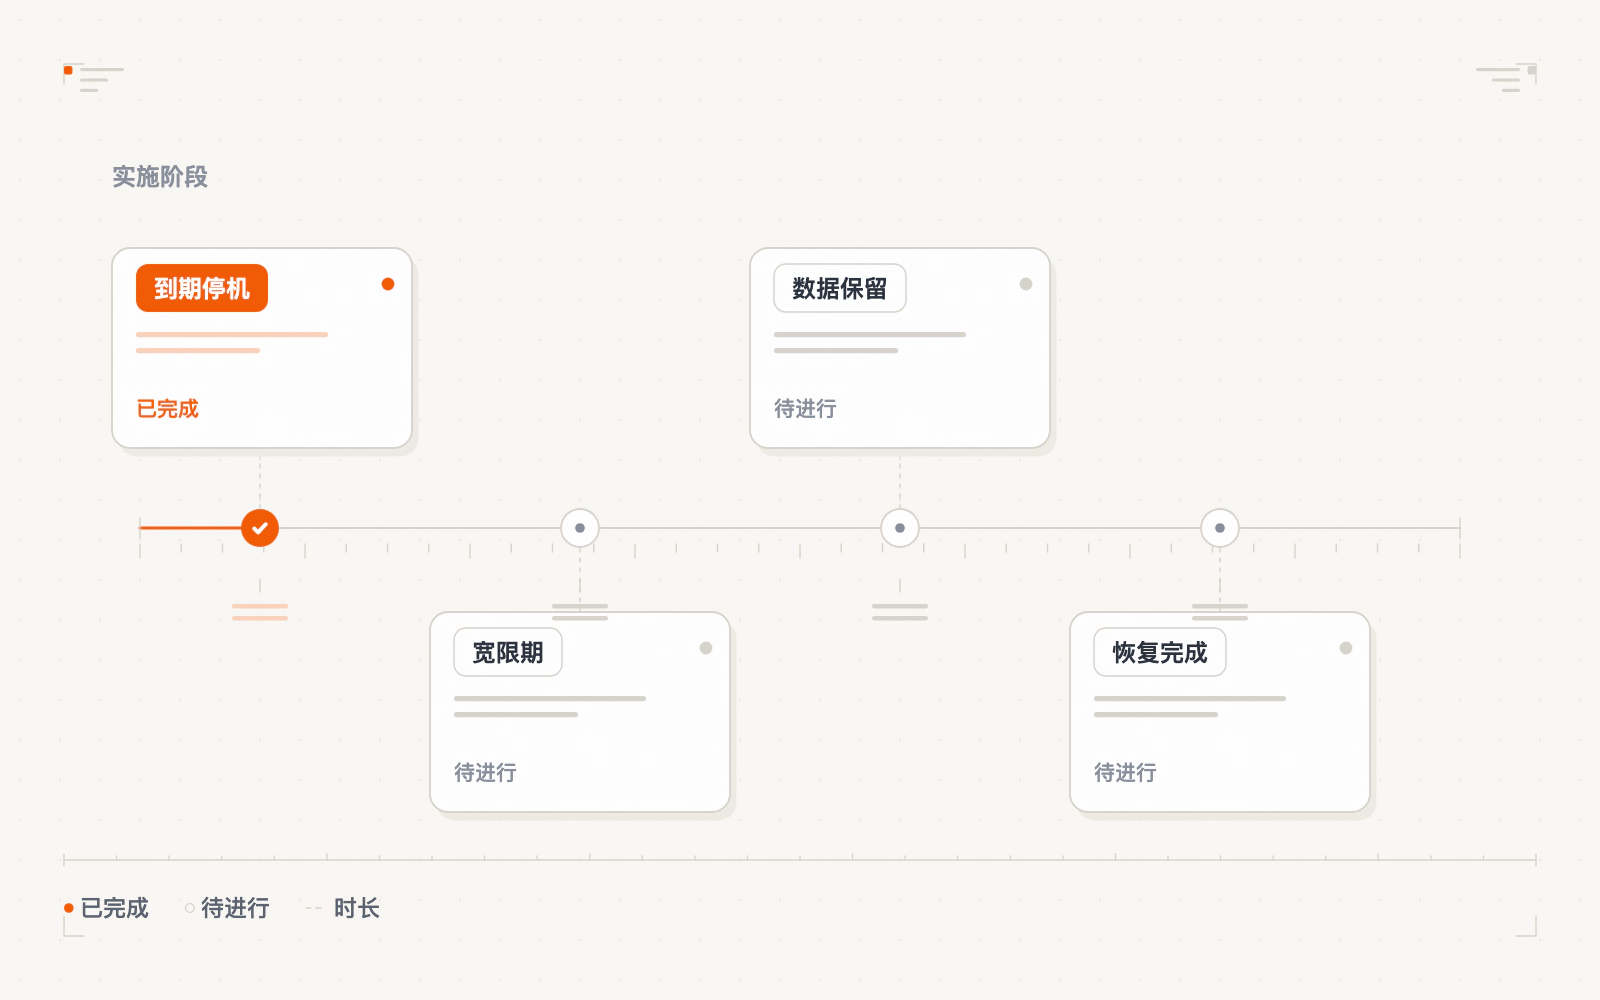
Task: Click the completed checkmark timeline node
Action: point(260,528)
